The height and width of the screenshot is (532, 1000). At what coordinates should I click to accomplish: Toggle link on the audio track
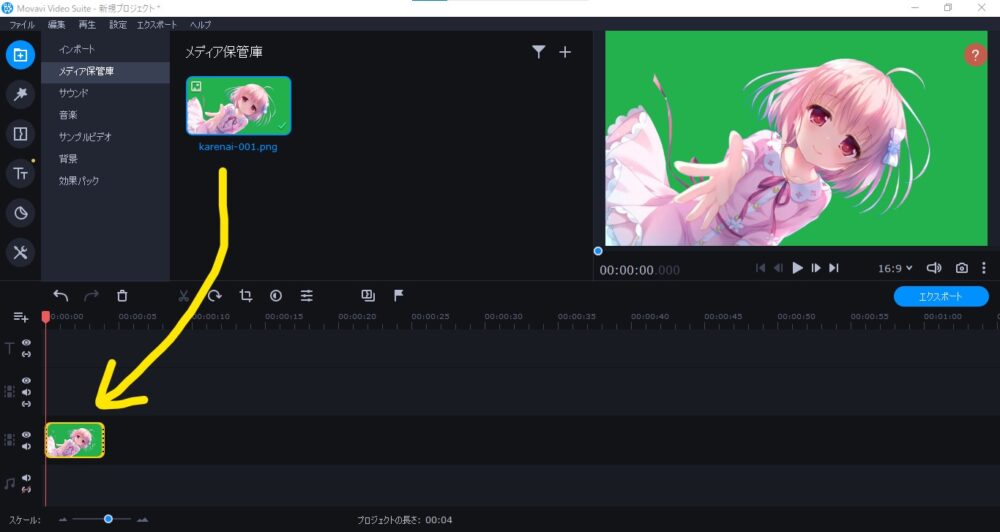(x=26, y=489)
